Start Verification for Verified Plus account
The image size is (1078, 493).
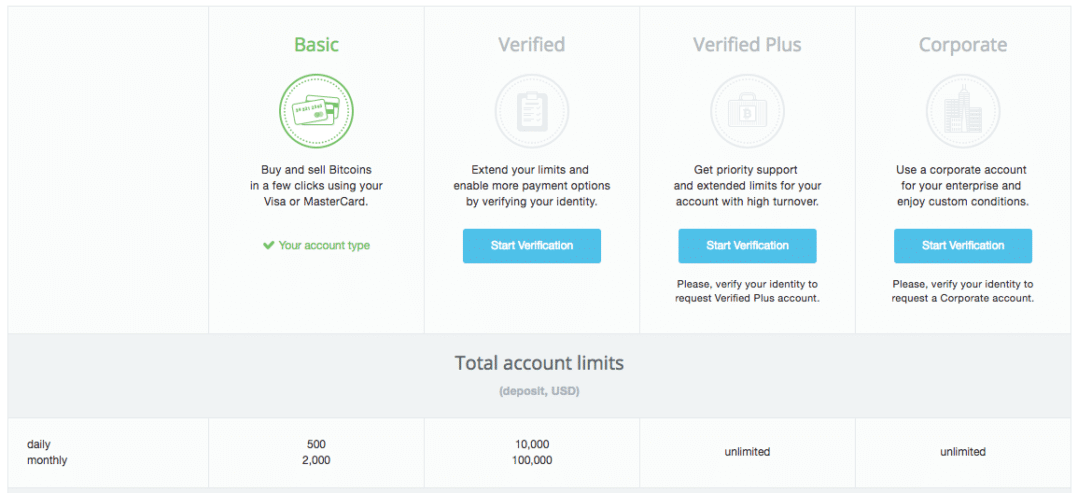pyautogui.click(x=747, y=246)
